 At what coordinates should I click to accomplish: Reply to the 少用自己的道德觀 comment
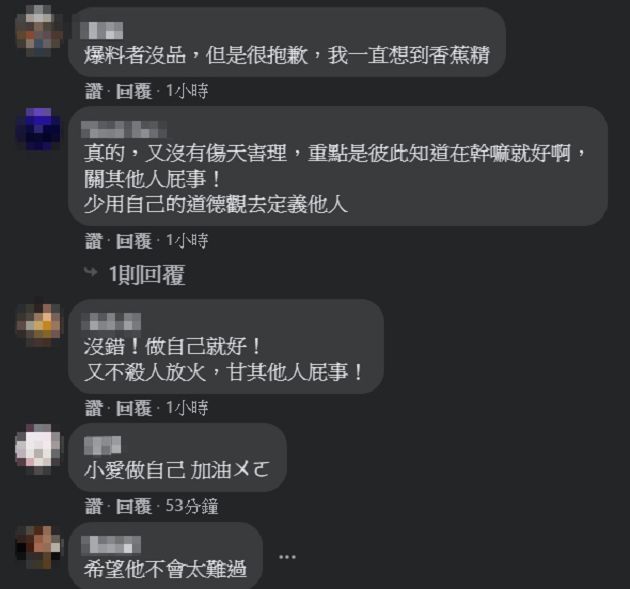(133, 241)
